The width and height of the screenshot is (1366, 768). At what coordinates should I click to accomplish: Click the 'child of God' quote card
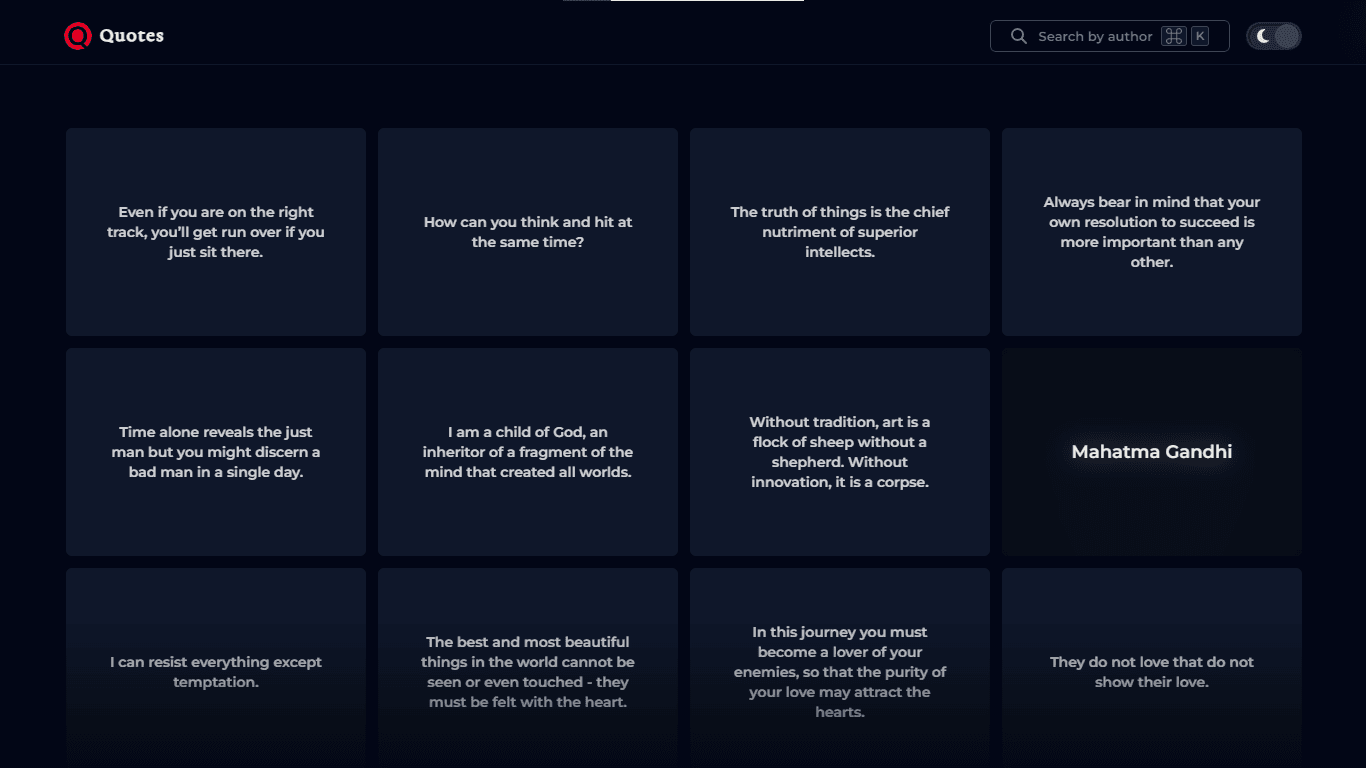tap(528, 452)
